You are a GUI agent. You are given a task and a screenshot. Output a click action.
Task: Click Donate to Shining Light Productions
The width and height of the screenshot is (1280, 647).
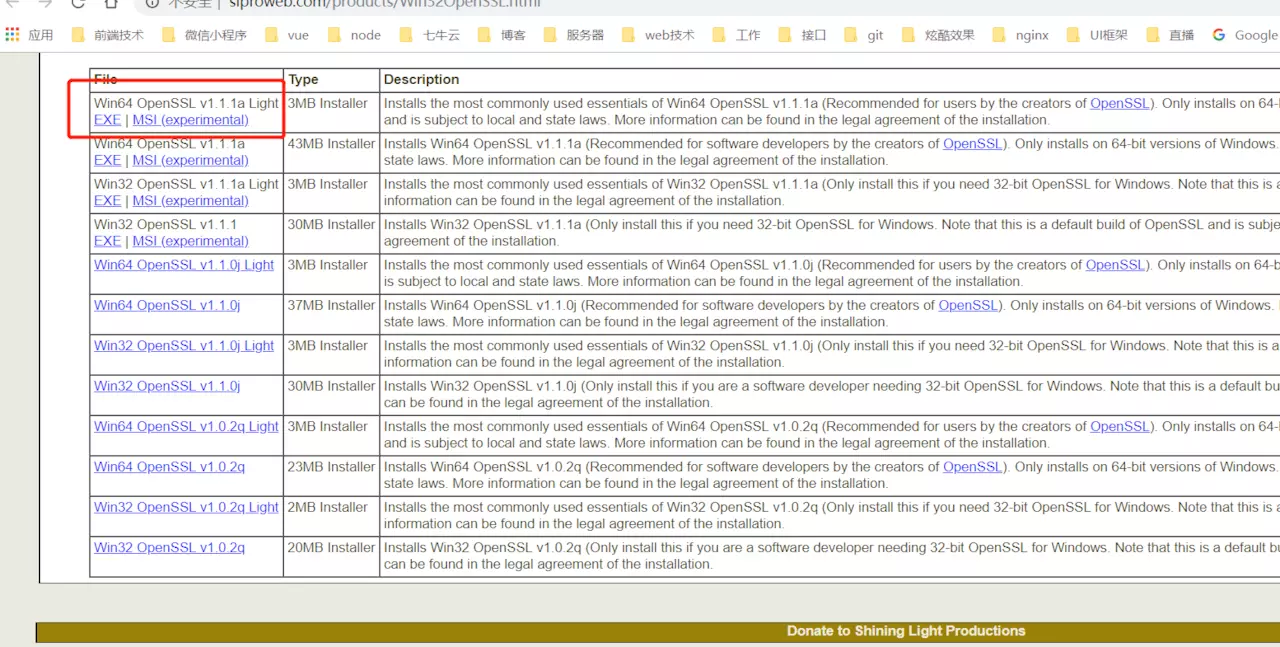click(905, 630)
